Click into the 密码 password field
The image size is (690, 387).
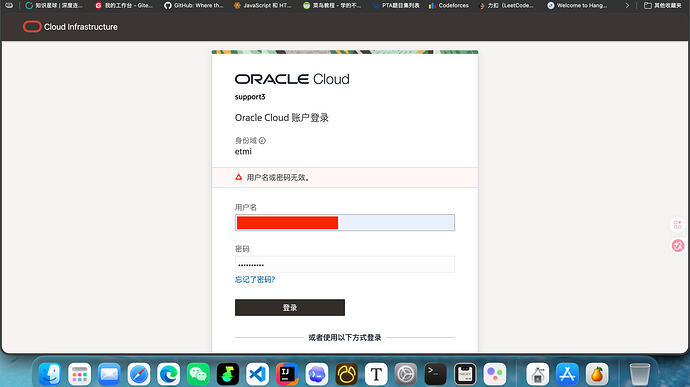tap(345, 265)
